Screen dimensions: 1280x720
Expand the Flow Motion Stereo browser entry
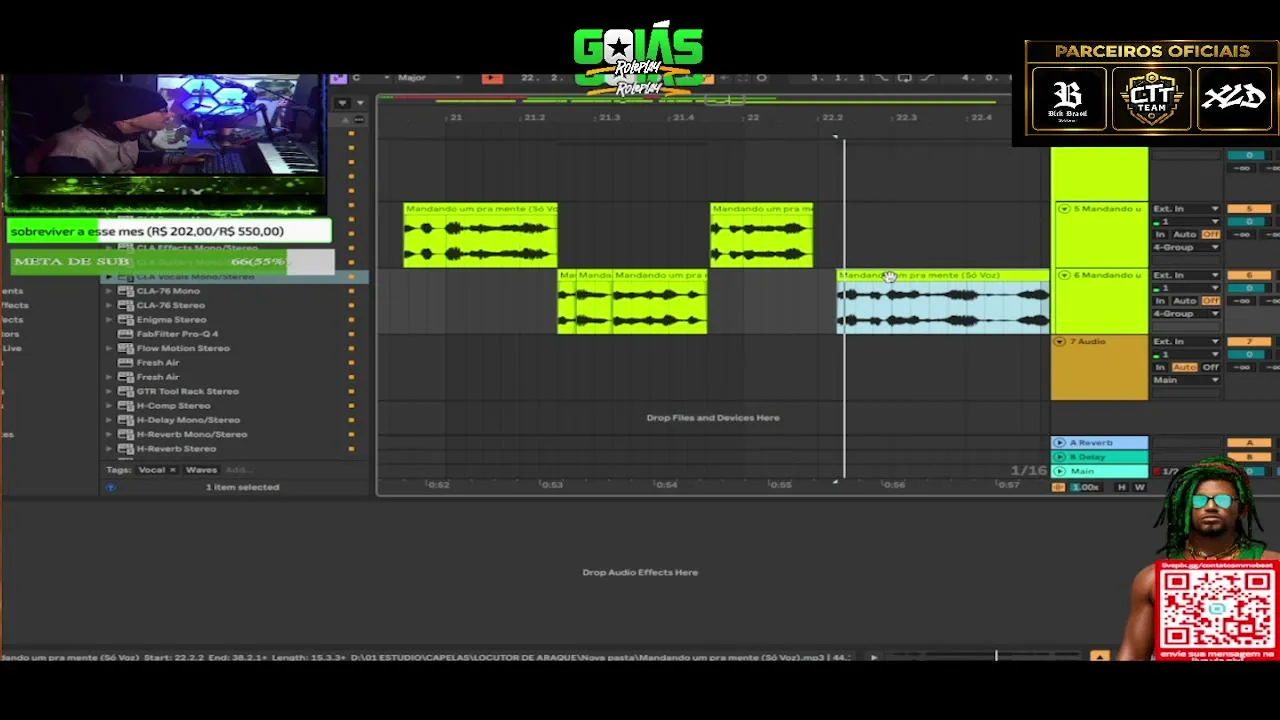pyautogui.click(x=109, y=348)
